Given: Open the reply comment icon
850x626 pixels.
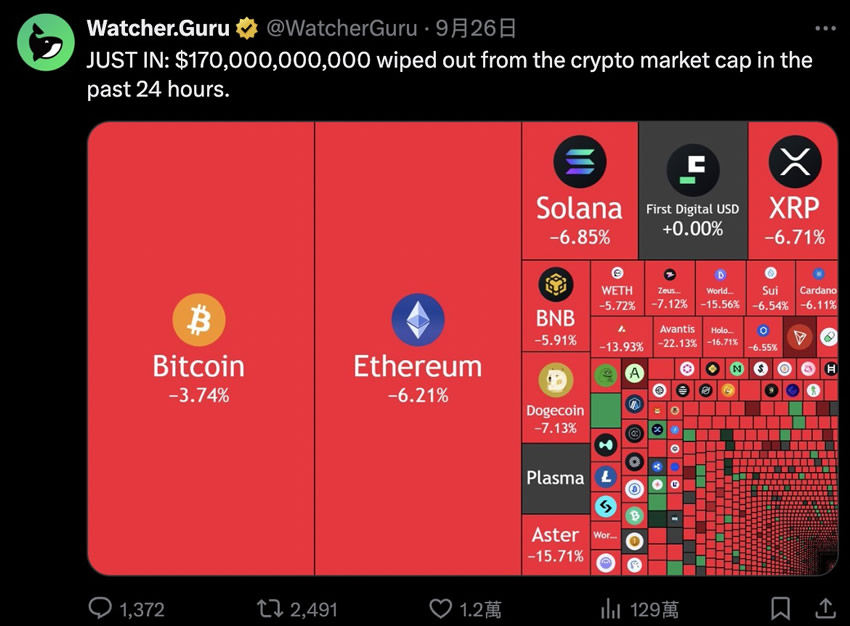Looking at the screenshot, I should (100, 608).
